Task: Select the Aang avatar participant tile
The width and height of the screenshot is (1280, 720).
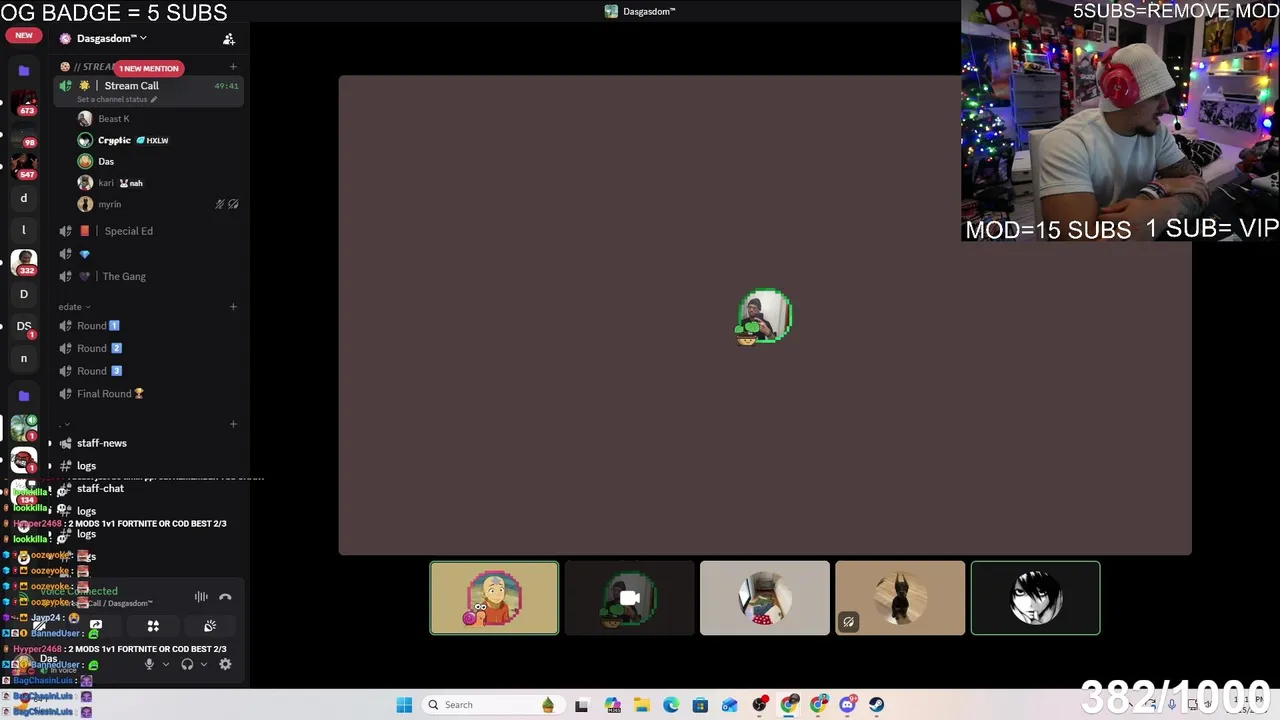Action: tap(494, 598)
